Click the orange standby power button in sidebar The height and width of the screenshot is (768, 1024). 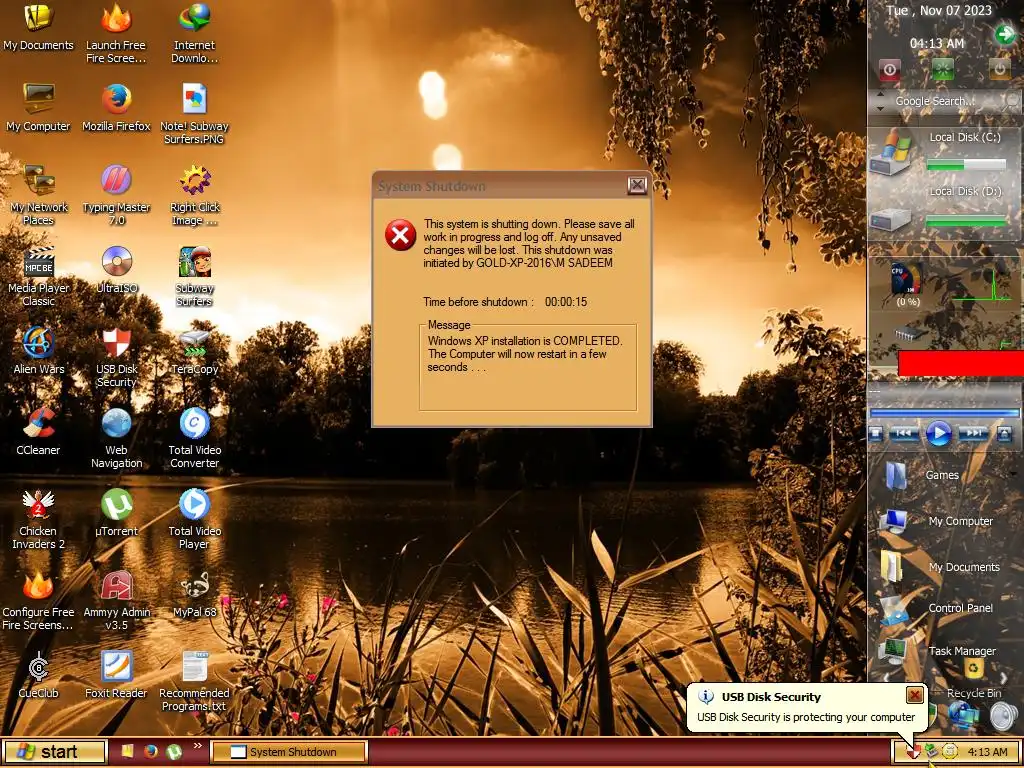pos(999,69)
